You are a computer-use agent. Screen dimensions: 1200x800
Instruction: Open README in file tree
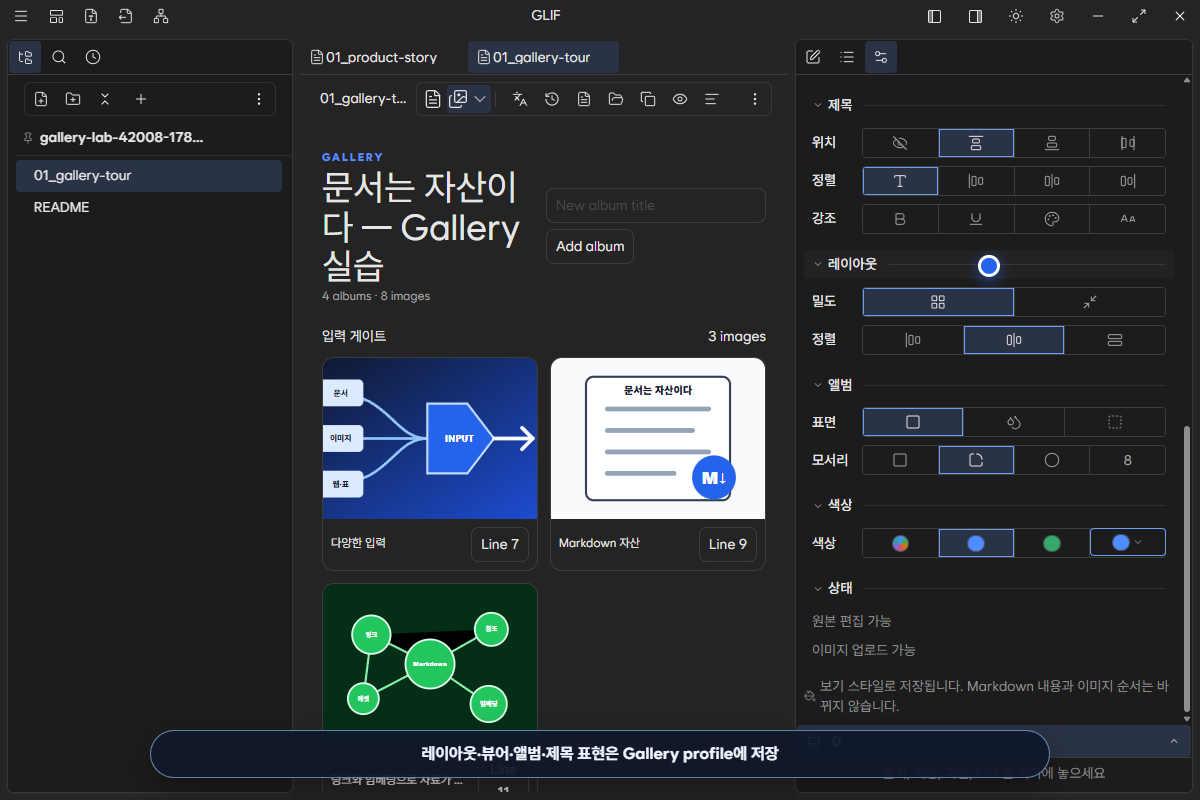(x=149, y=207)
